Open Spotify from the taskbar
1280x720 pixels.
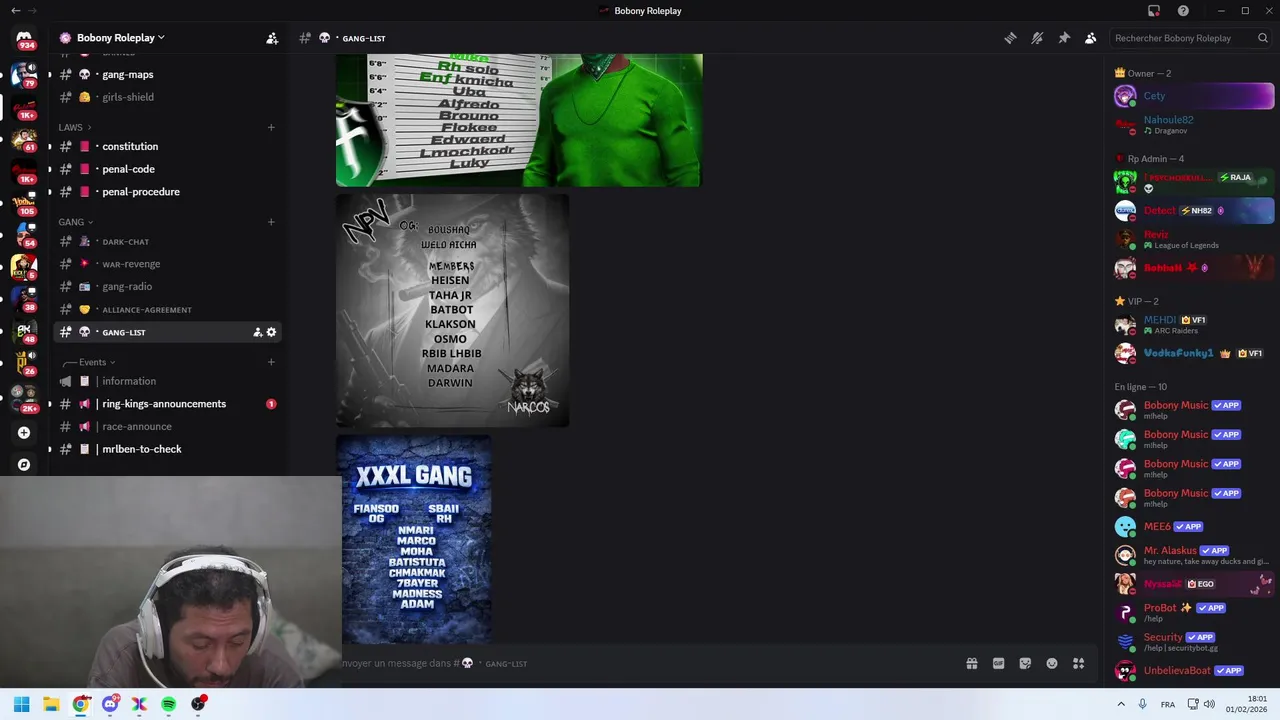pos(169,704)
